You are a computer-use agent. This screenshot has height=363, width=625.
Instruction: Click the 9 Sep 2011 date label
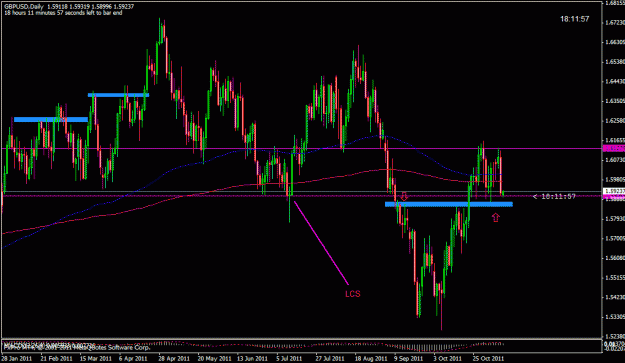click(409, 358)
